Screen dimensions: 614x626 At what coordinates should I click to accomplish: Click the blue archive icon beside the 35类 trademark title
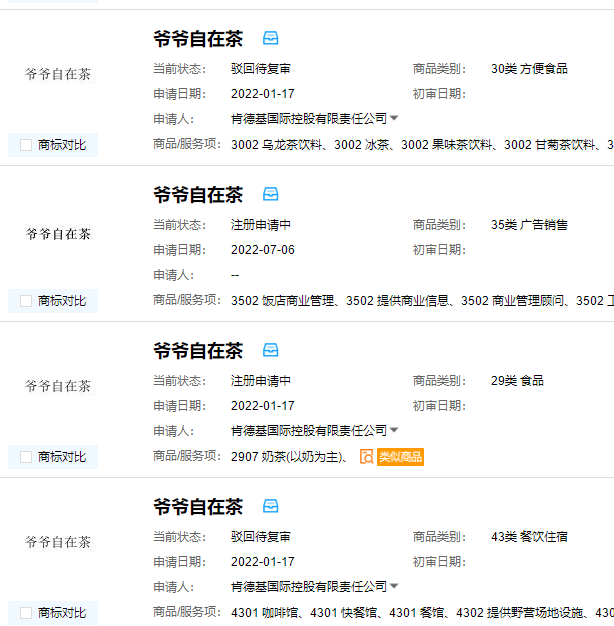(270, 194)
